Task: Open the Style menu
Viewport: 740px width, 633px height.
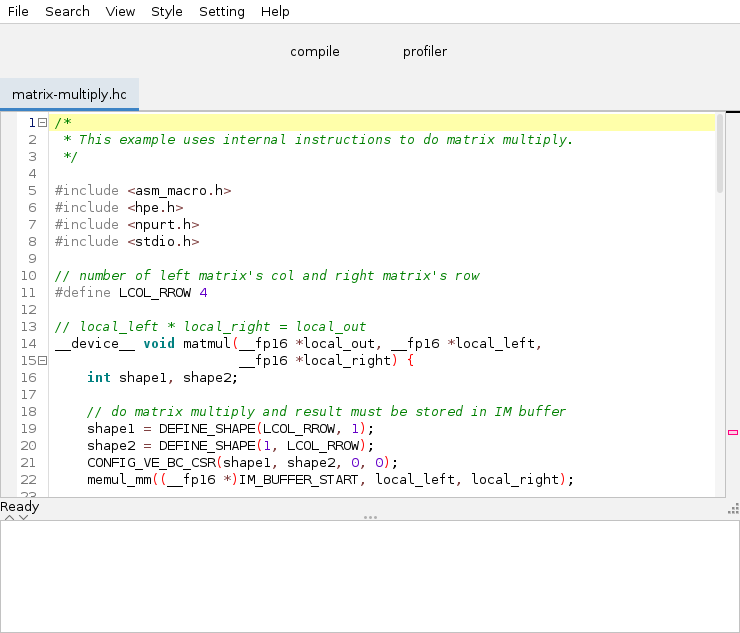Action: [167, 12]
